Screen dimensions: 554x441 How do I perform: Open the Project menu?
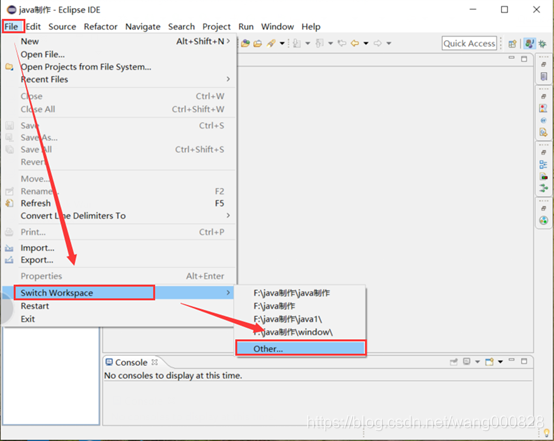pos(216,27)
